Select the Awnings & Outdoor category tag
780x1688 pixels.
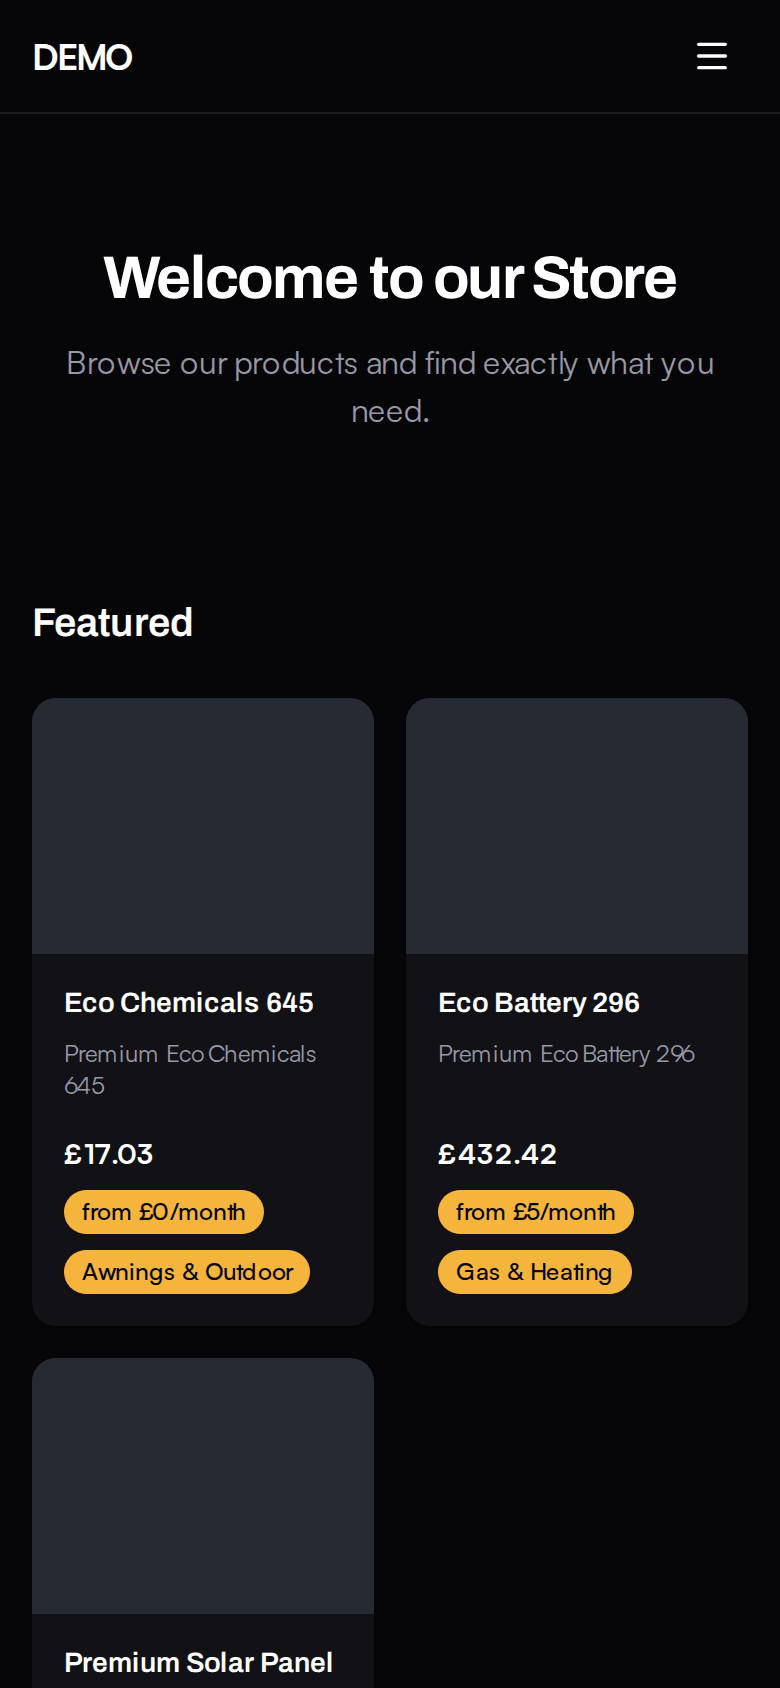pos(187,1272)
